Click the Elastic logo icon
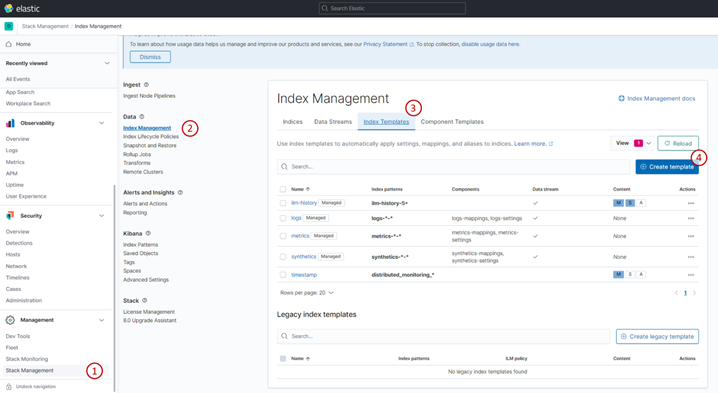Image resolution: width=718 pixels, height=393 pixels. click(8, 8)
